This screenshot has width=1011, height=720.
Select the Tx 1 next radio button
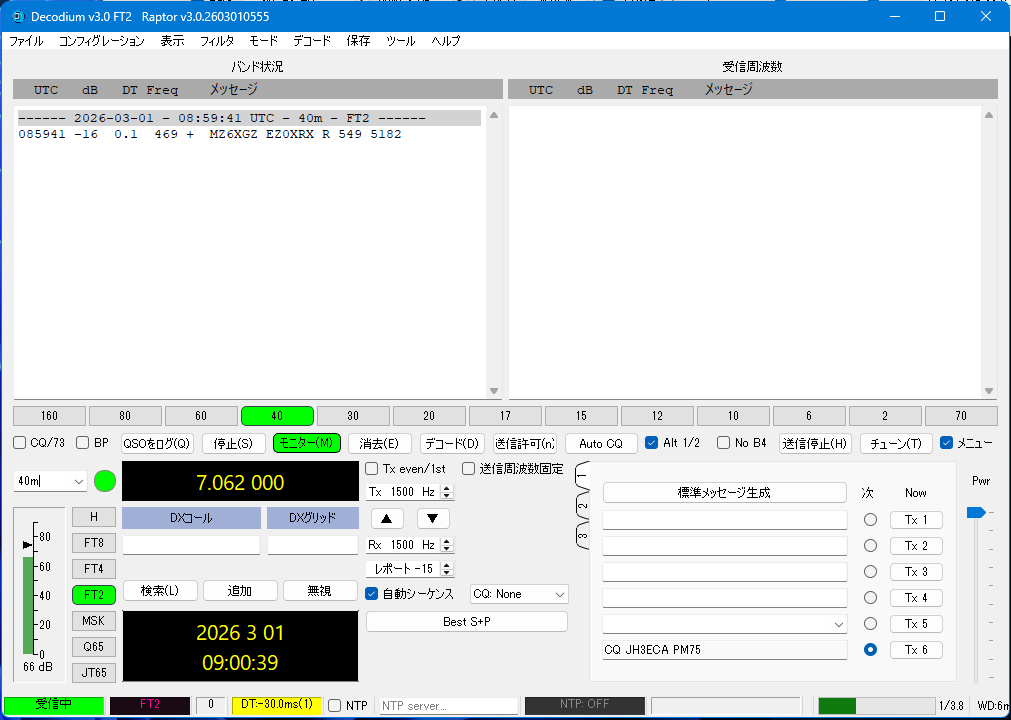click(870, 520)
